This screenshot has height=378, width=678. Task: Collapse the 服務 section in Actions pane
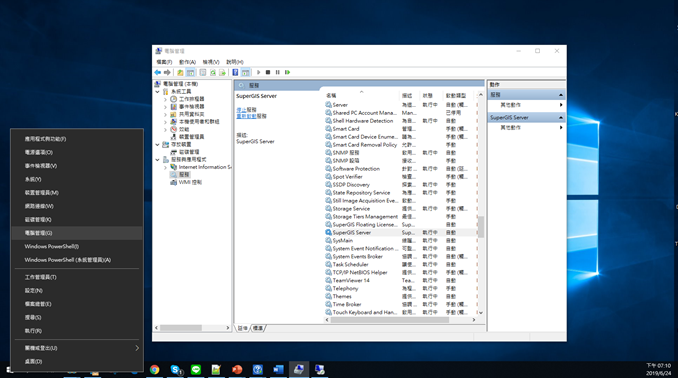561,95
